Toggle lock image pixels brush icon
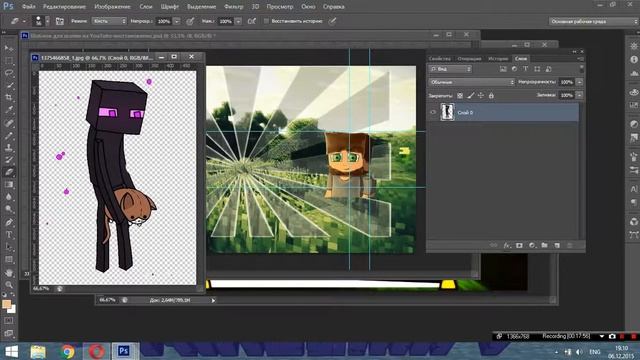 [x=471, y=96]
